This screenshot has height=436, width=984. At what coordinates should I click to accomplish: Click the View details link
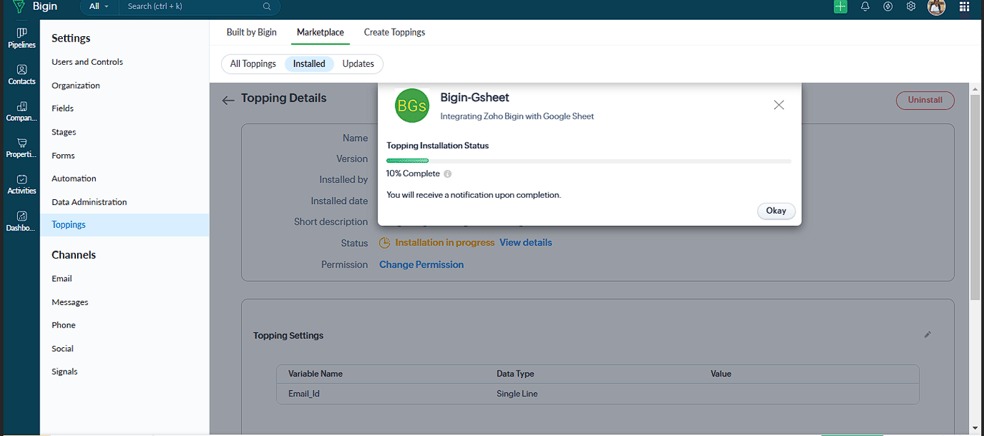(x=526, y=243)
